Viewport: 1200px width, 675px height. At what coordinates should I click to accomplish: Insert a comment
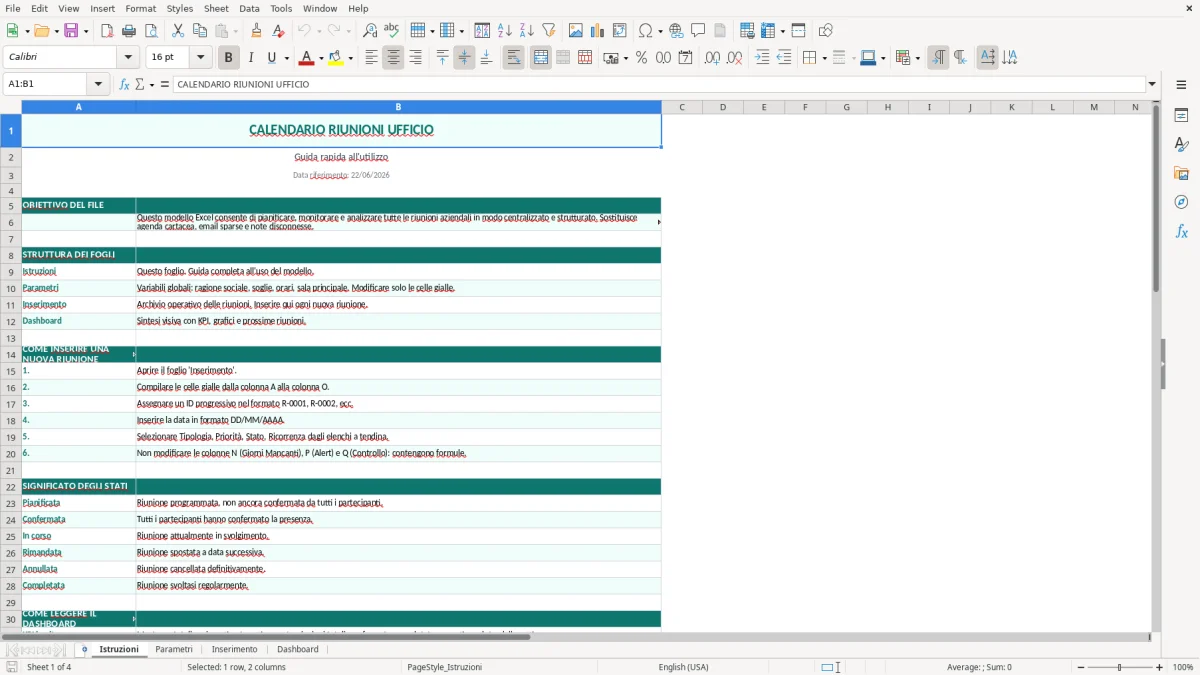698,31
